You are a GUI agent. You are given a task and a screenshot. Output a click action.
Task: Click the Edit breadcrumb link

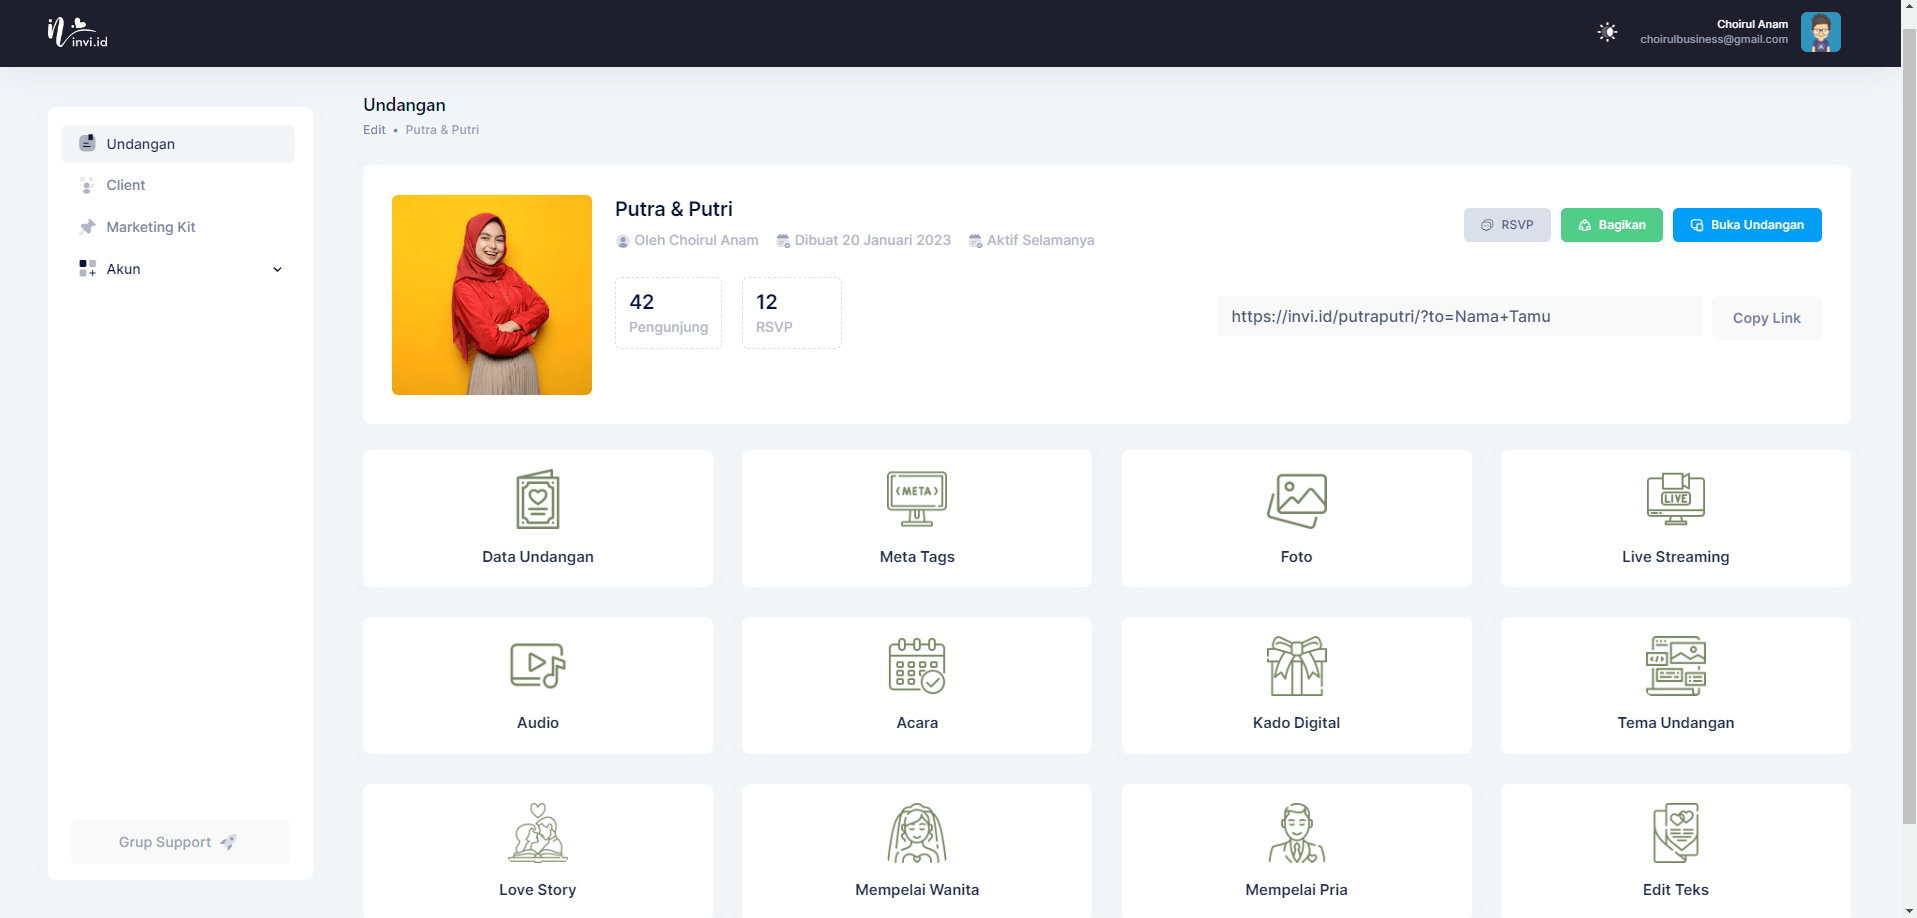pyautogui.click(x=374, y=130)
